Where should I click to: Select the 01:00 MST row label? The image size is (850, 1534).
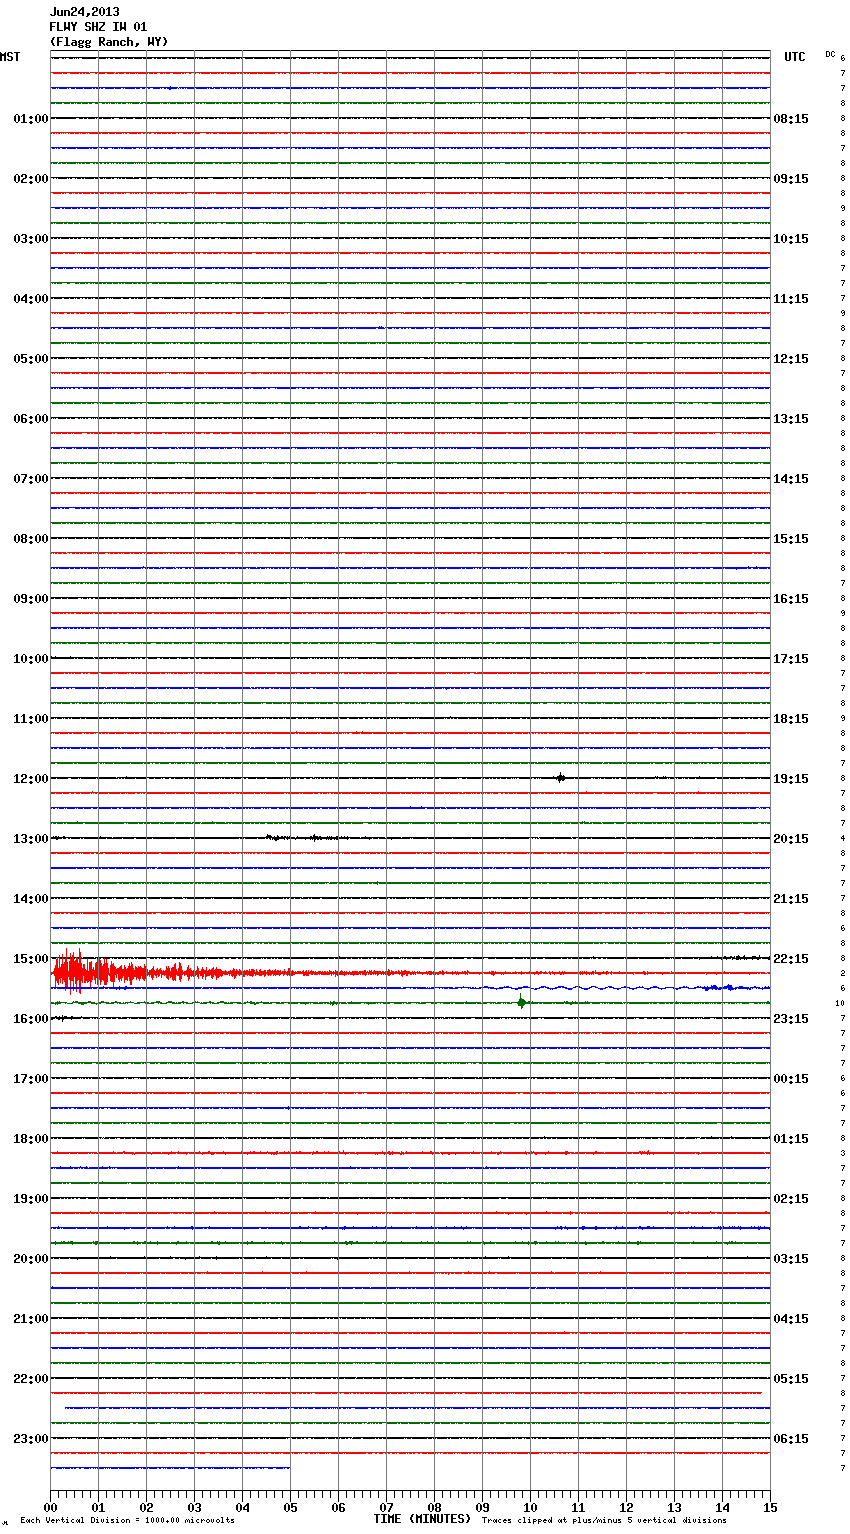pos(31,119)
